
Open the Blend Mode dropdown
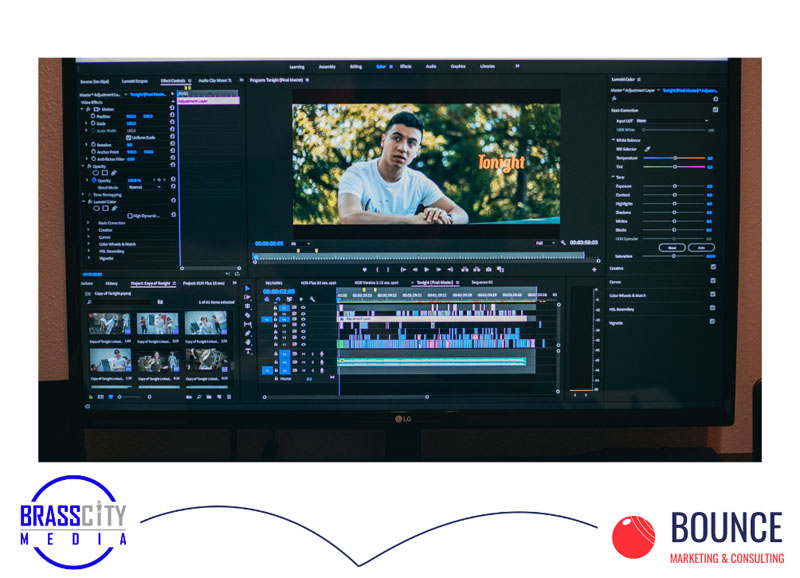pyautogui.click(x=145, y=187)
